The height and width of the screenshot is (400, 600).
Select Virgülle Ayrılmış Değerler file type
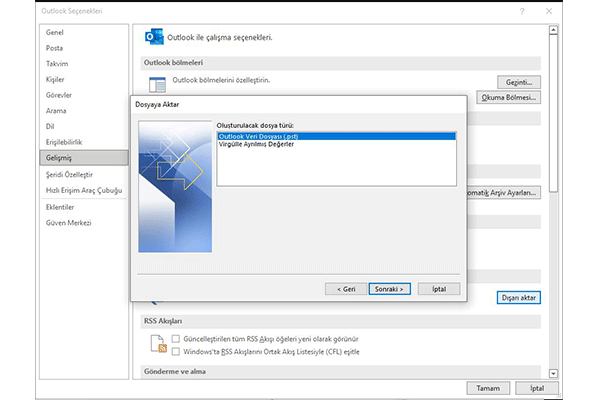point(336,144)
